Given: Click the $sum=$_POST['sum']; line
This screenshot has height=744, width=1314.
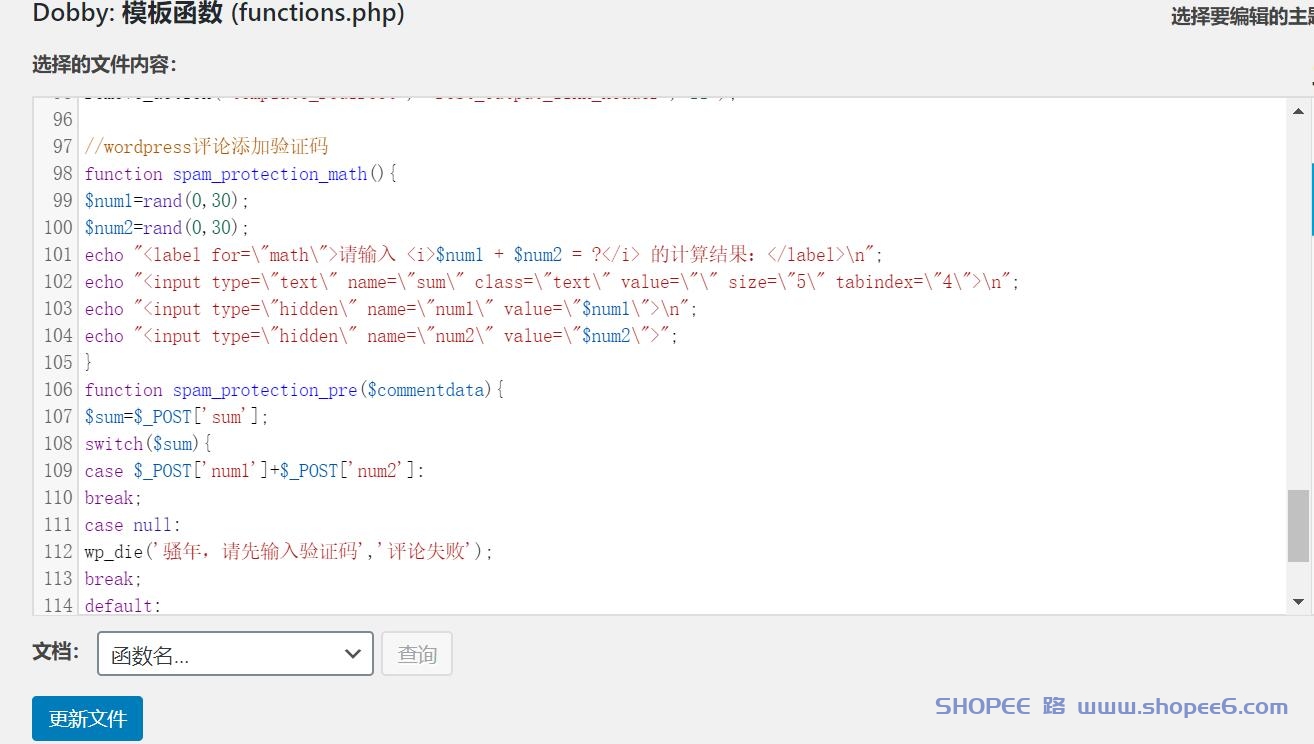Looking at the screenshot, I should pos(177,416).
